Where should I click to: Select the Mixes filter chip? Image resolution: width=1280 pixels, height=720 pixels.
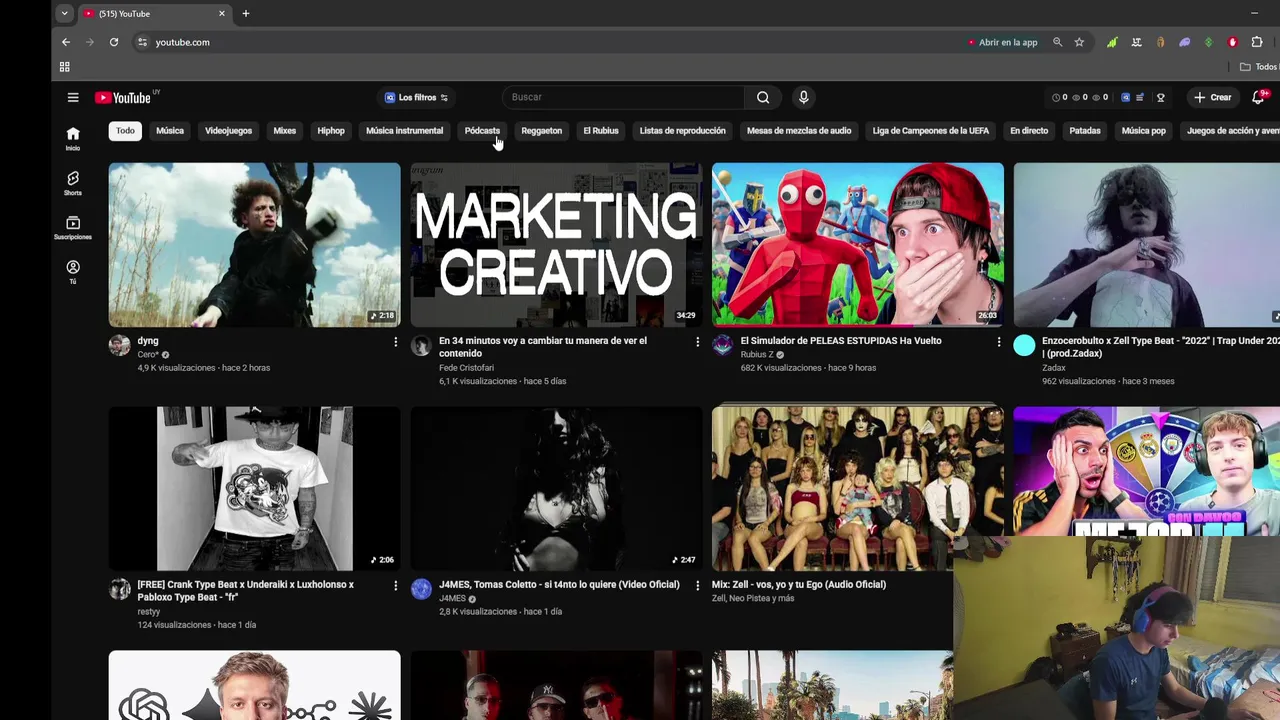[285, 131]
